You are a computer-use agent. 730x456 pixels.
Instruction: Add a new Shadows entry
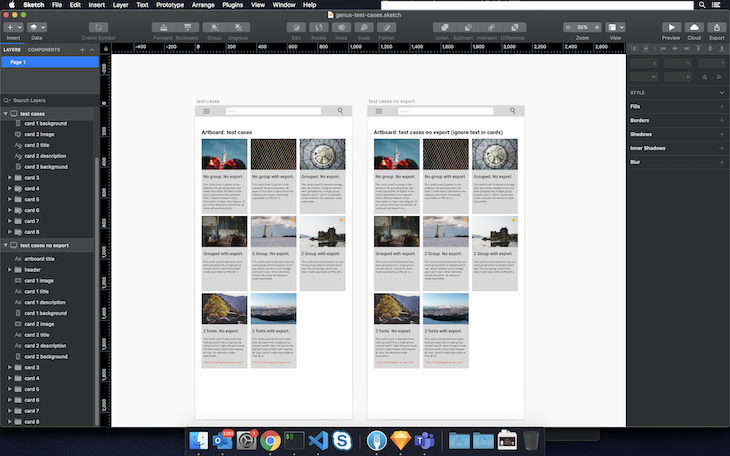coord(722,134)
